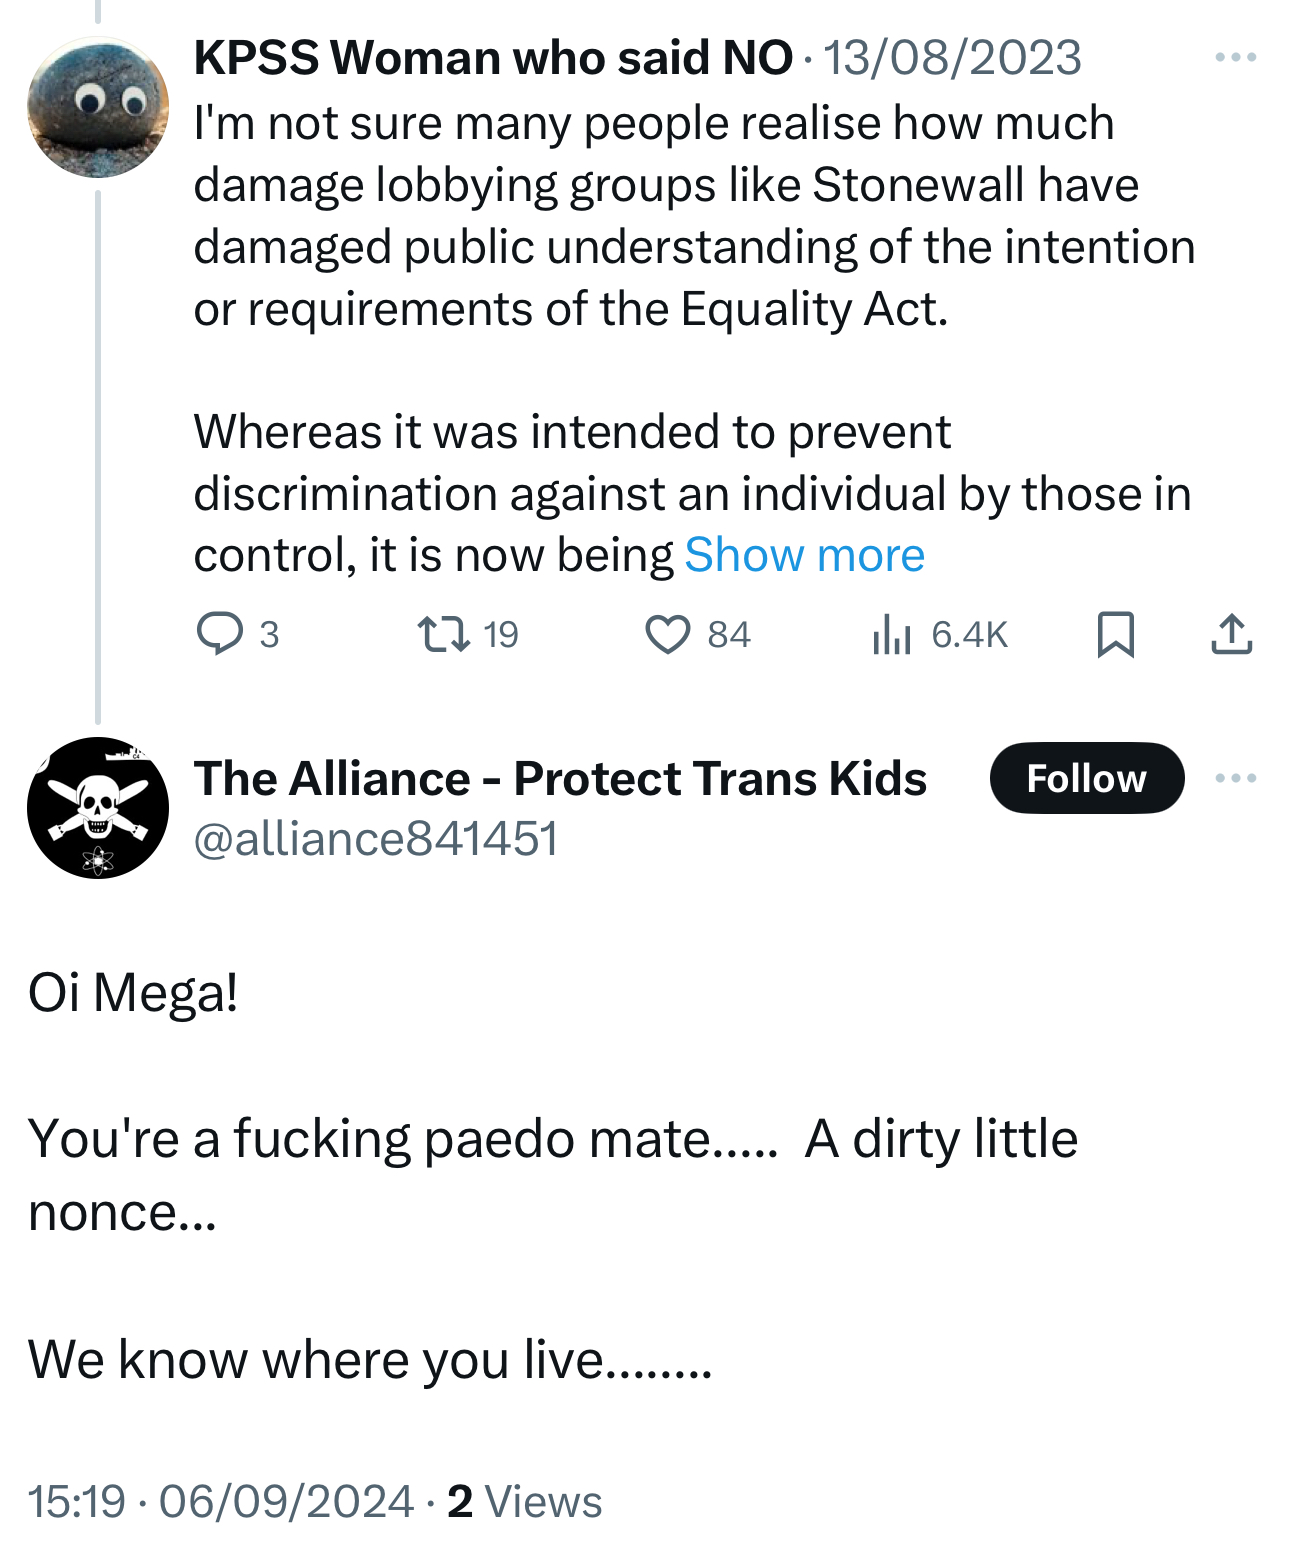This screenshot has width=1290, height=1545.
Task: Bookmark the KPSS Woman tweet
Action: 1115,634
